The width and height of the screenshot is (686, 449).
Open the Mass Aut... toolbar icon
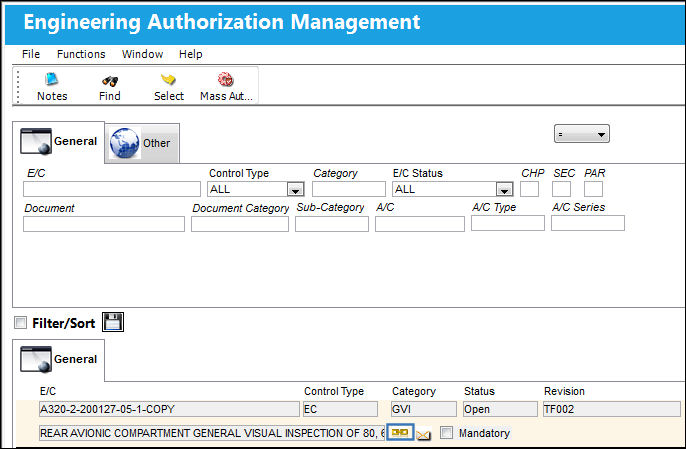click(225, 79)
